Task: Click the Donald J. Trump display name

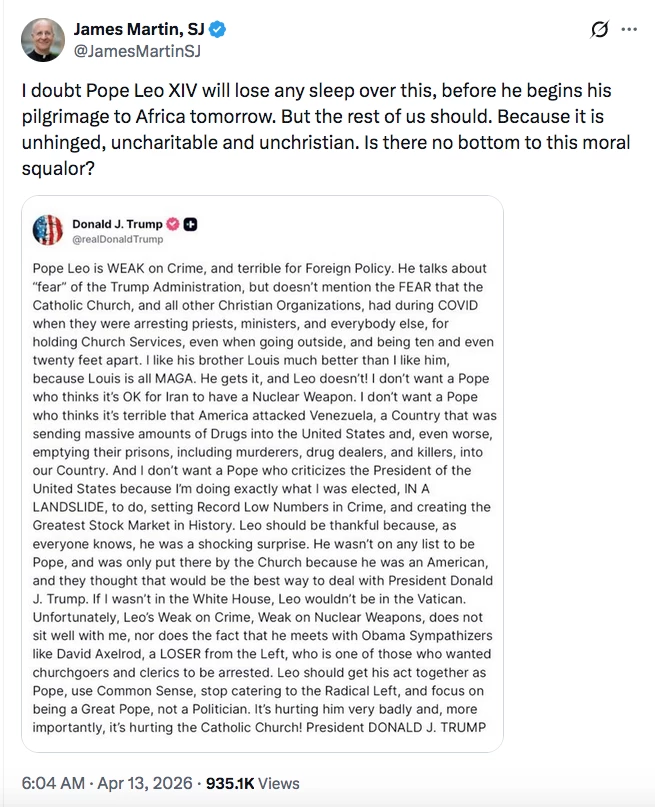Action: click(117, 224)
